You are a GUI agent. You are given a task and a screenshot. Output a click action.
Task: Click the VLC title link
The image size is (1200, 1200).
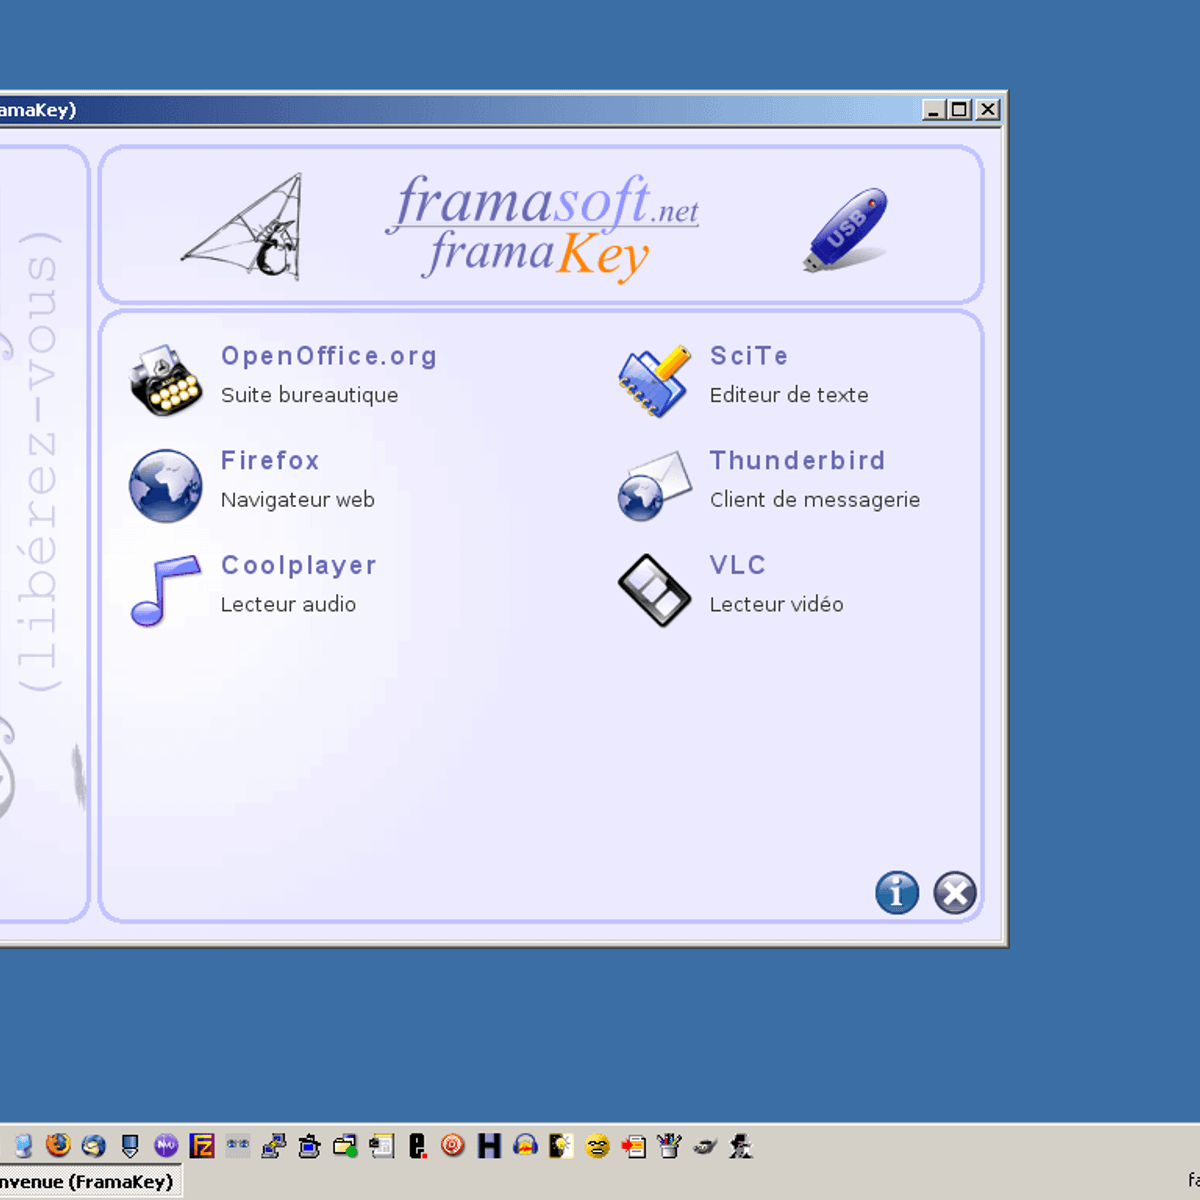pyautogui.click(x=738, y=565)
